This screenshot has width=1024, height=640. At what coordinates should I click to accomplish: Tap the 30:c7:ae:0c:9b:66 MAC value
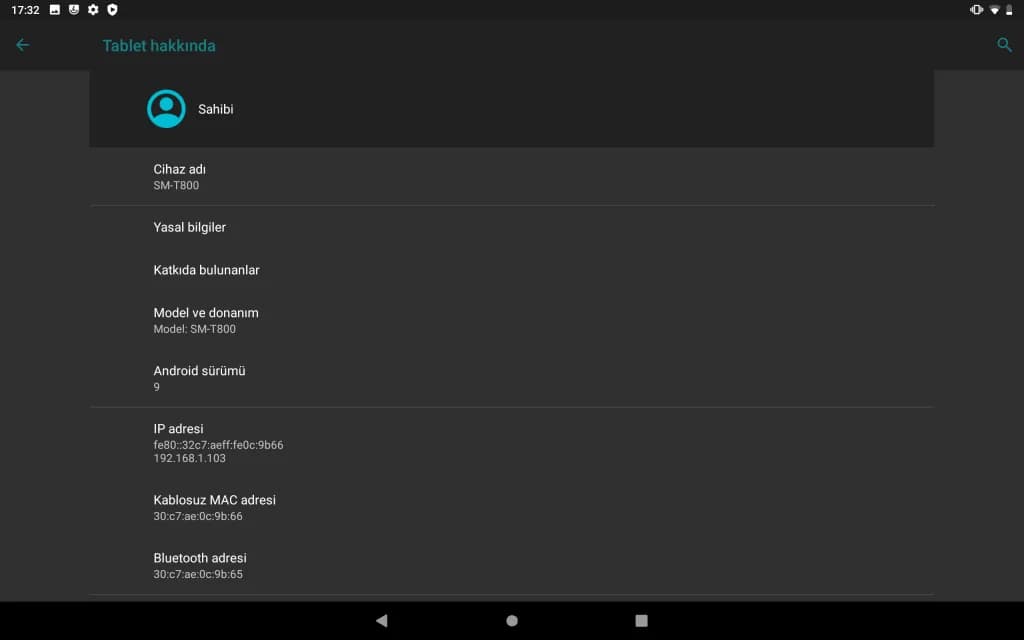[198, 516]
